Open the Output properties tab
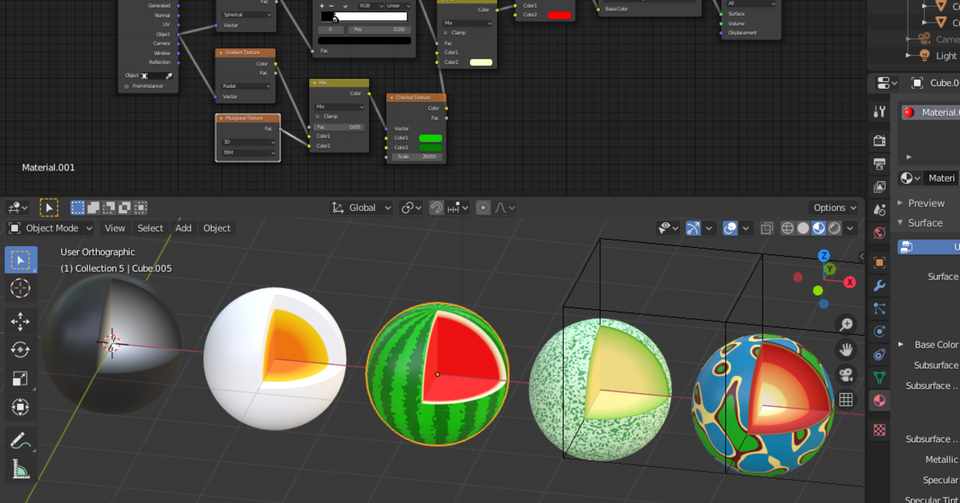The image size is (960, 503). tap(880, 164)
